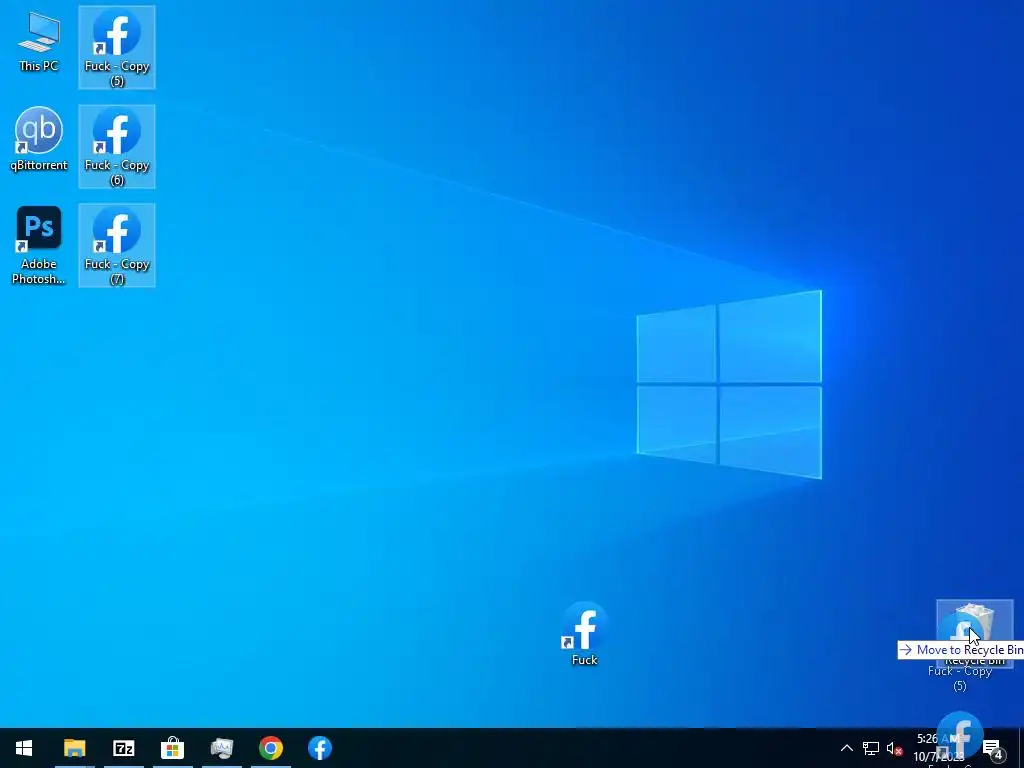Select the Adobe Photoshop desktop shortcut

[39, 246]
